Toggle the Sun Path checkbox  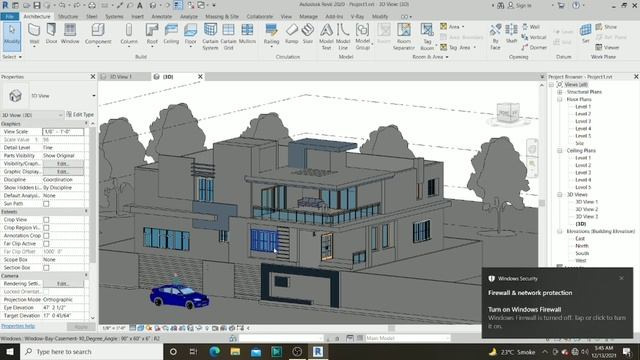(x=46, y=204)
